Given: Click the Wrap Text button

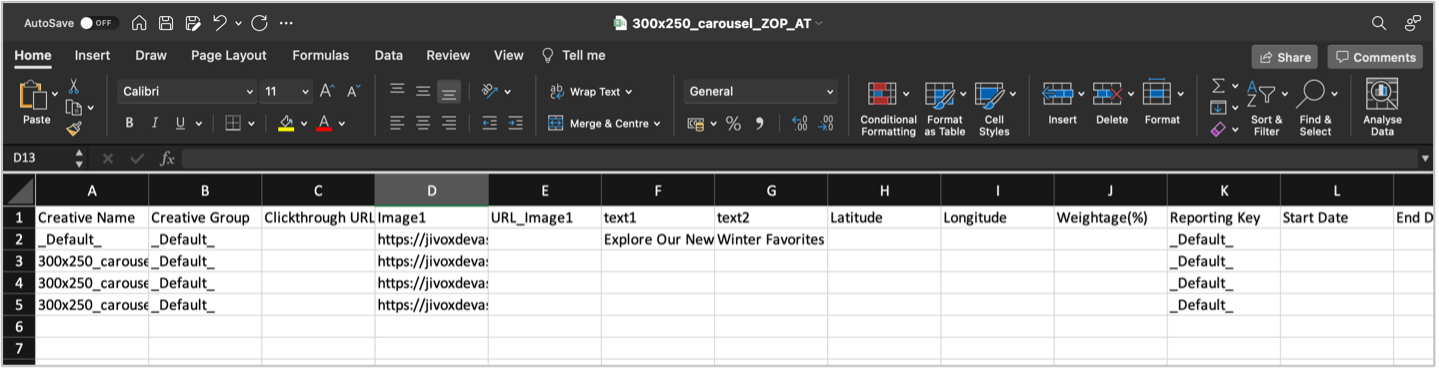Looking at the screenshot, I should pyautogui.click(x=591, y=92).
